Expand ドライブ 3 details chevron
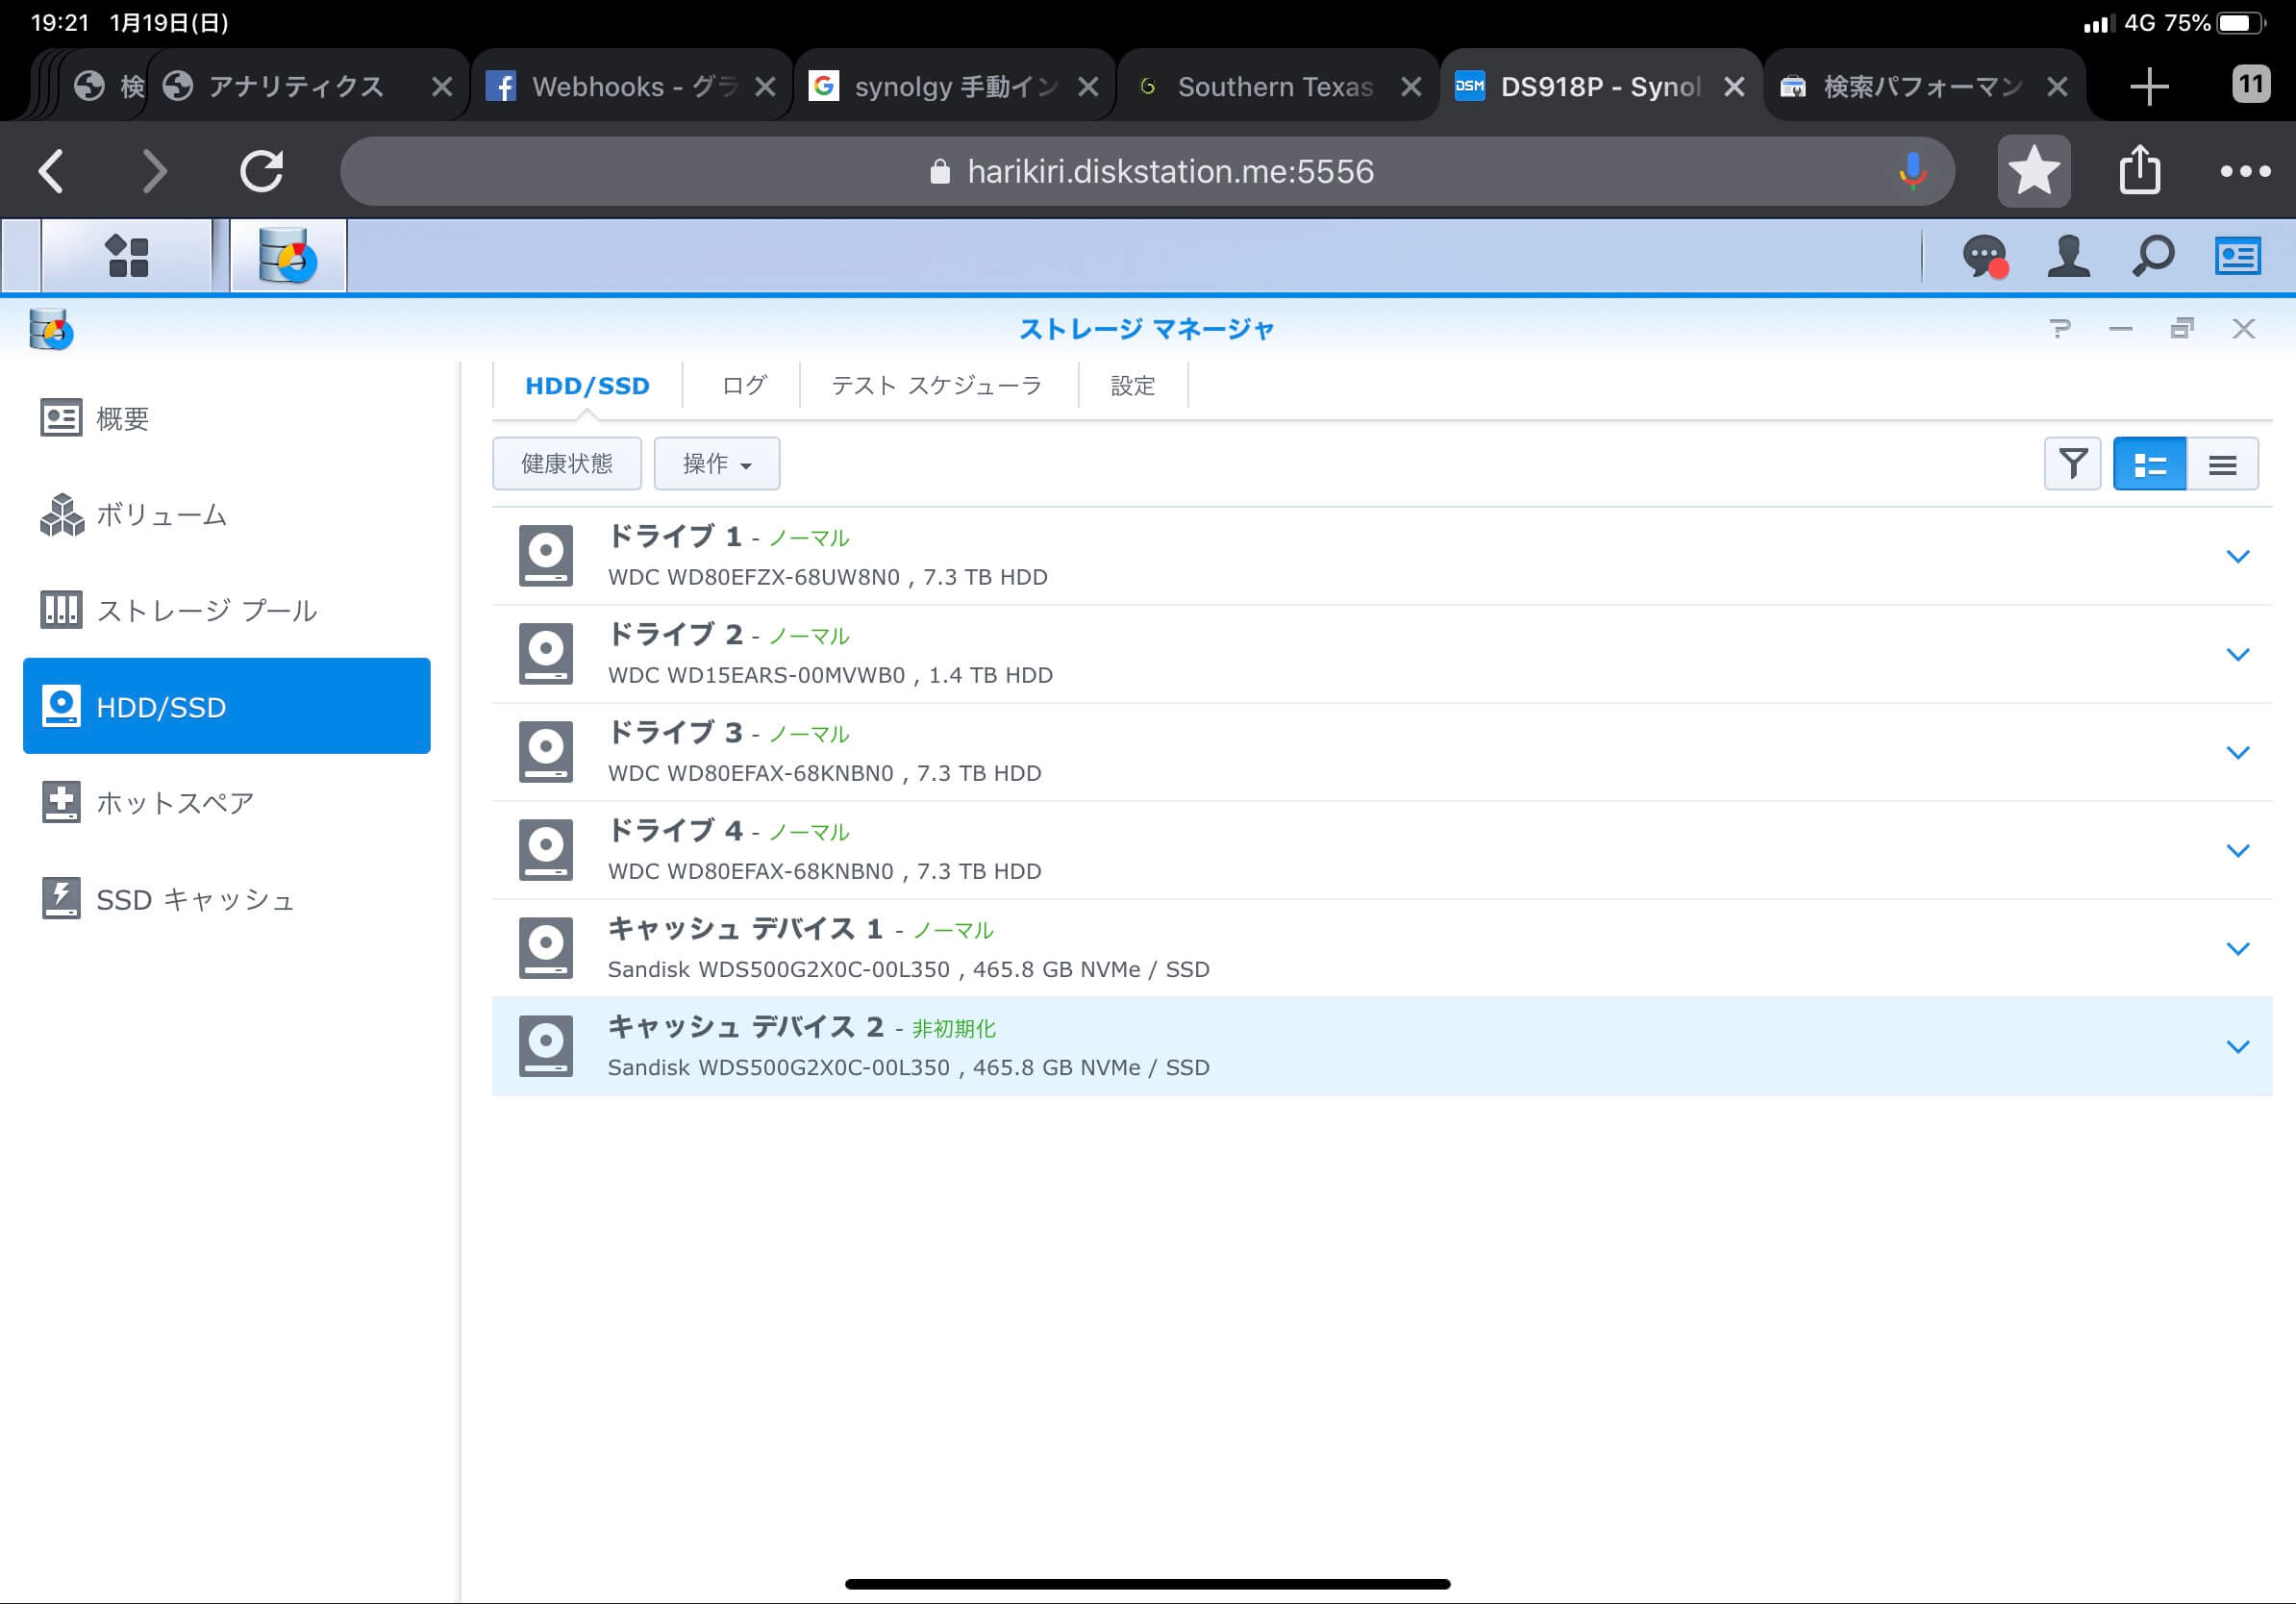 click(x=2238, y=752)
